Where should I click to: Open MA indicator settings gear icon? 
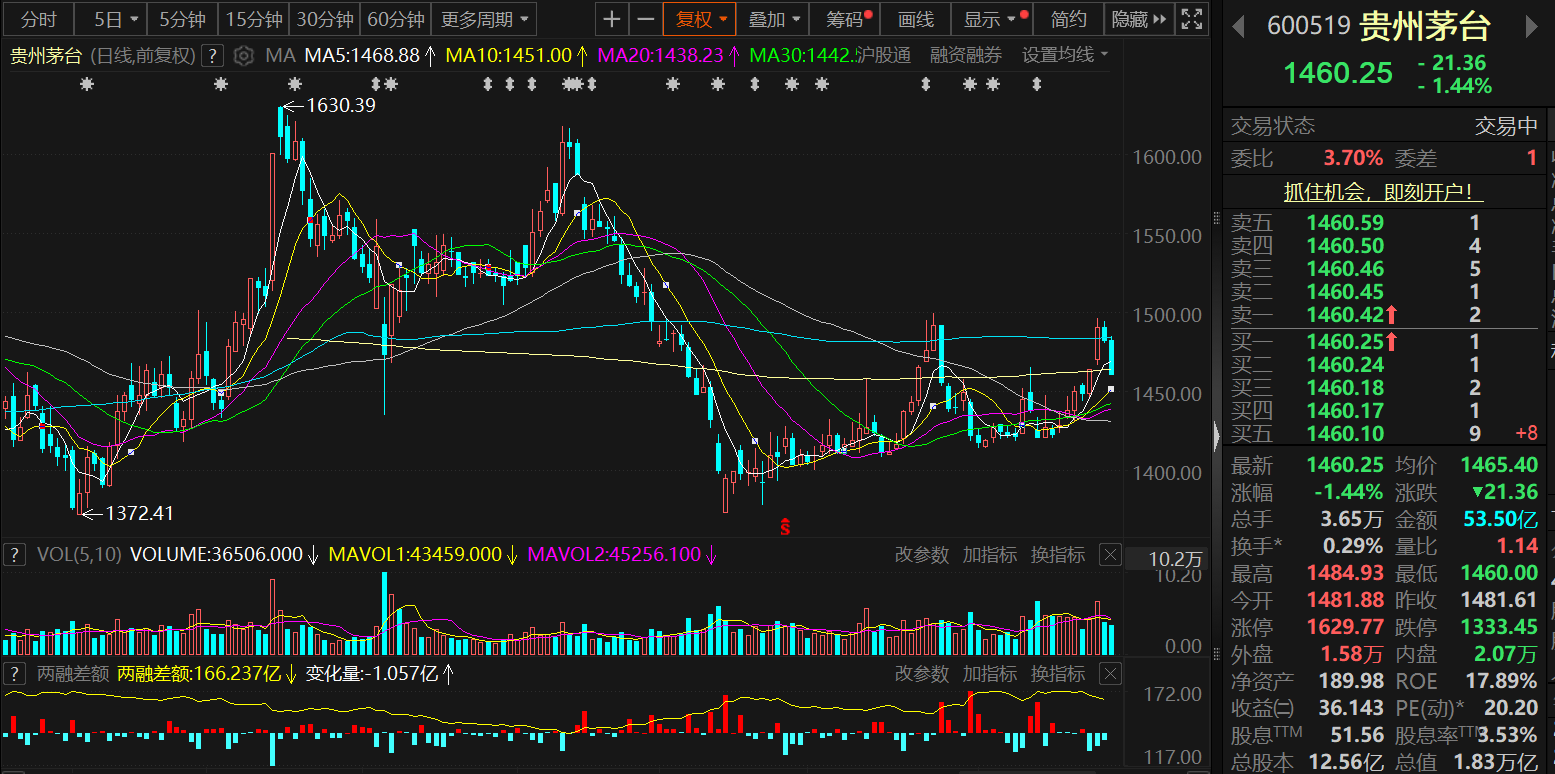tap(244, 56)
